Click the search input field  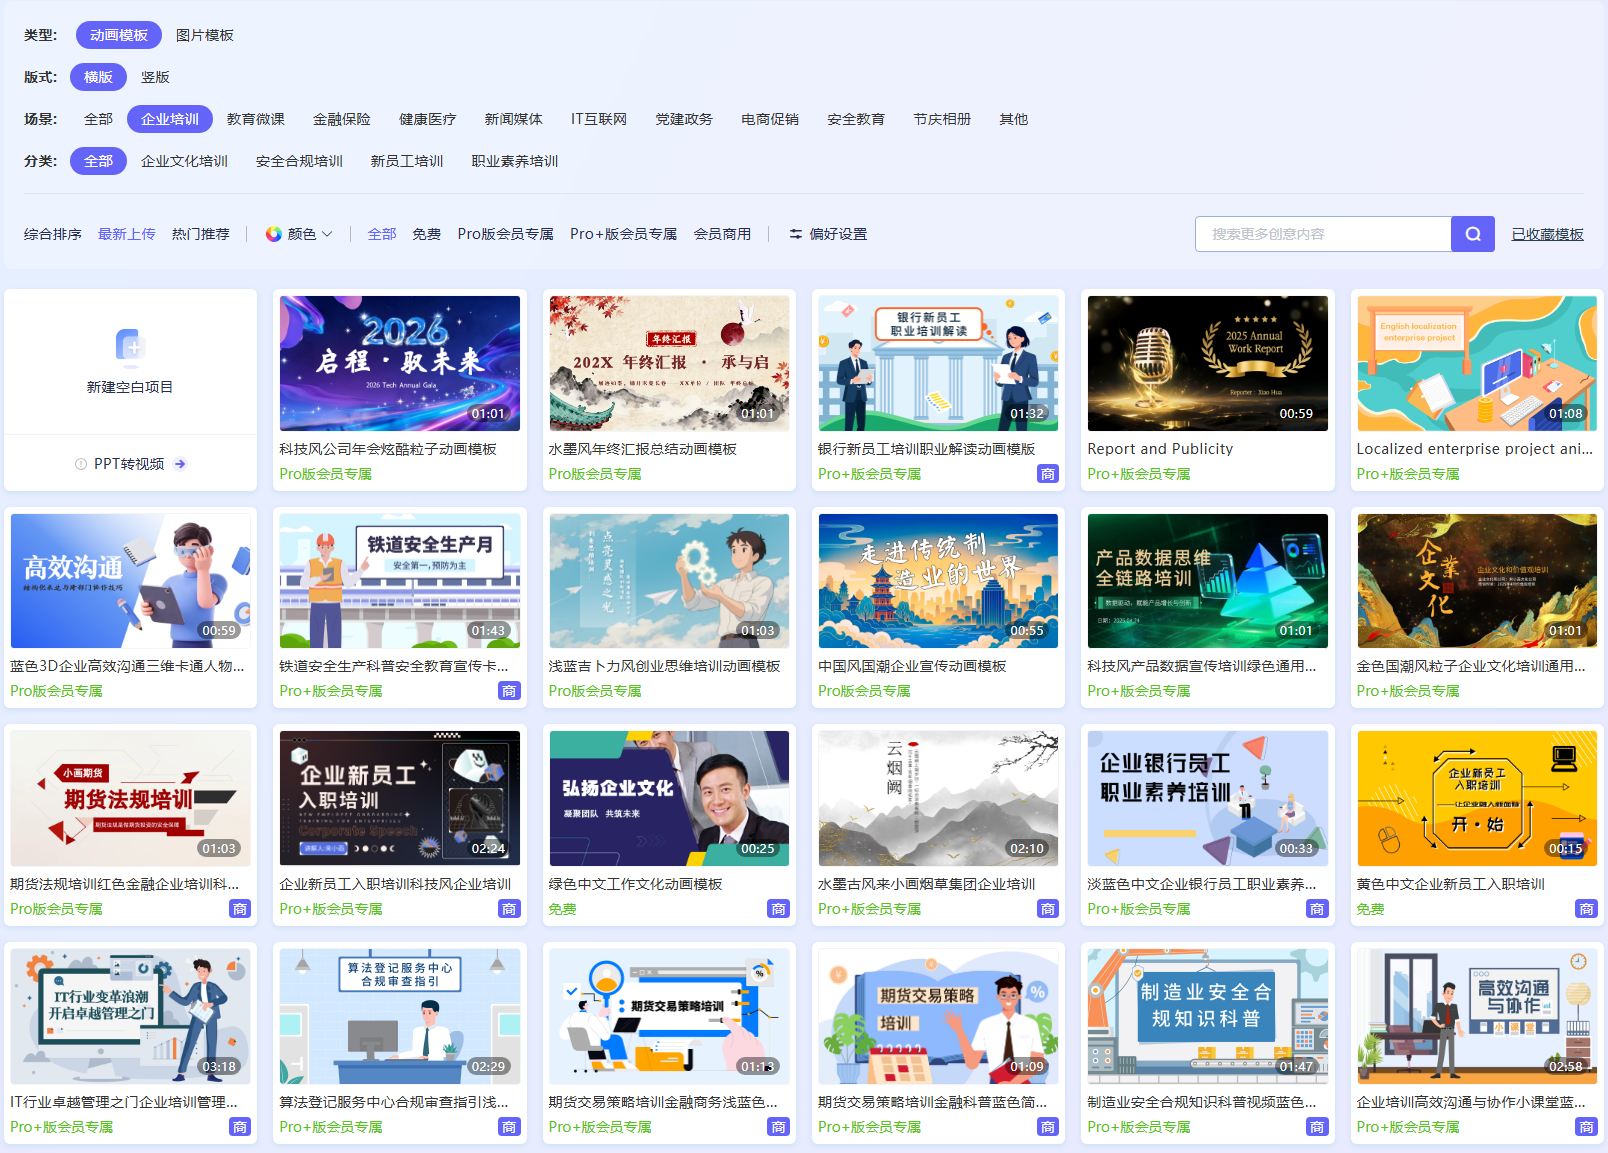point(1322,234)
